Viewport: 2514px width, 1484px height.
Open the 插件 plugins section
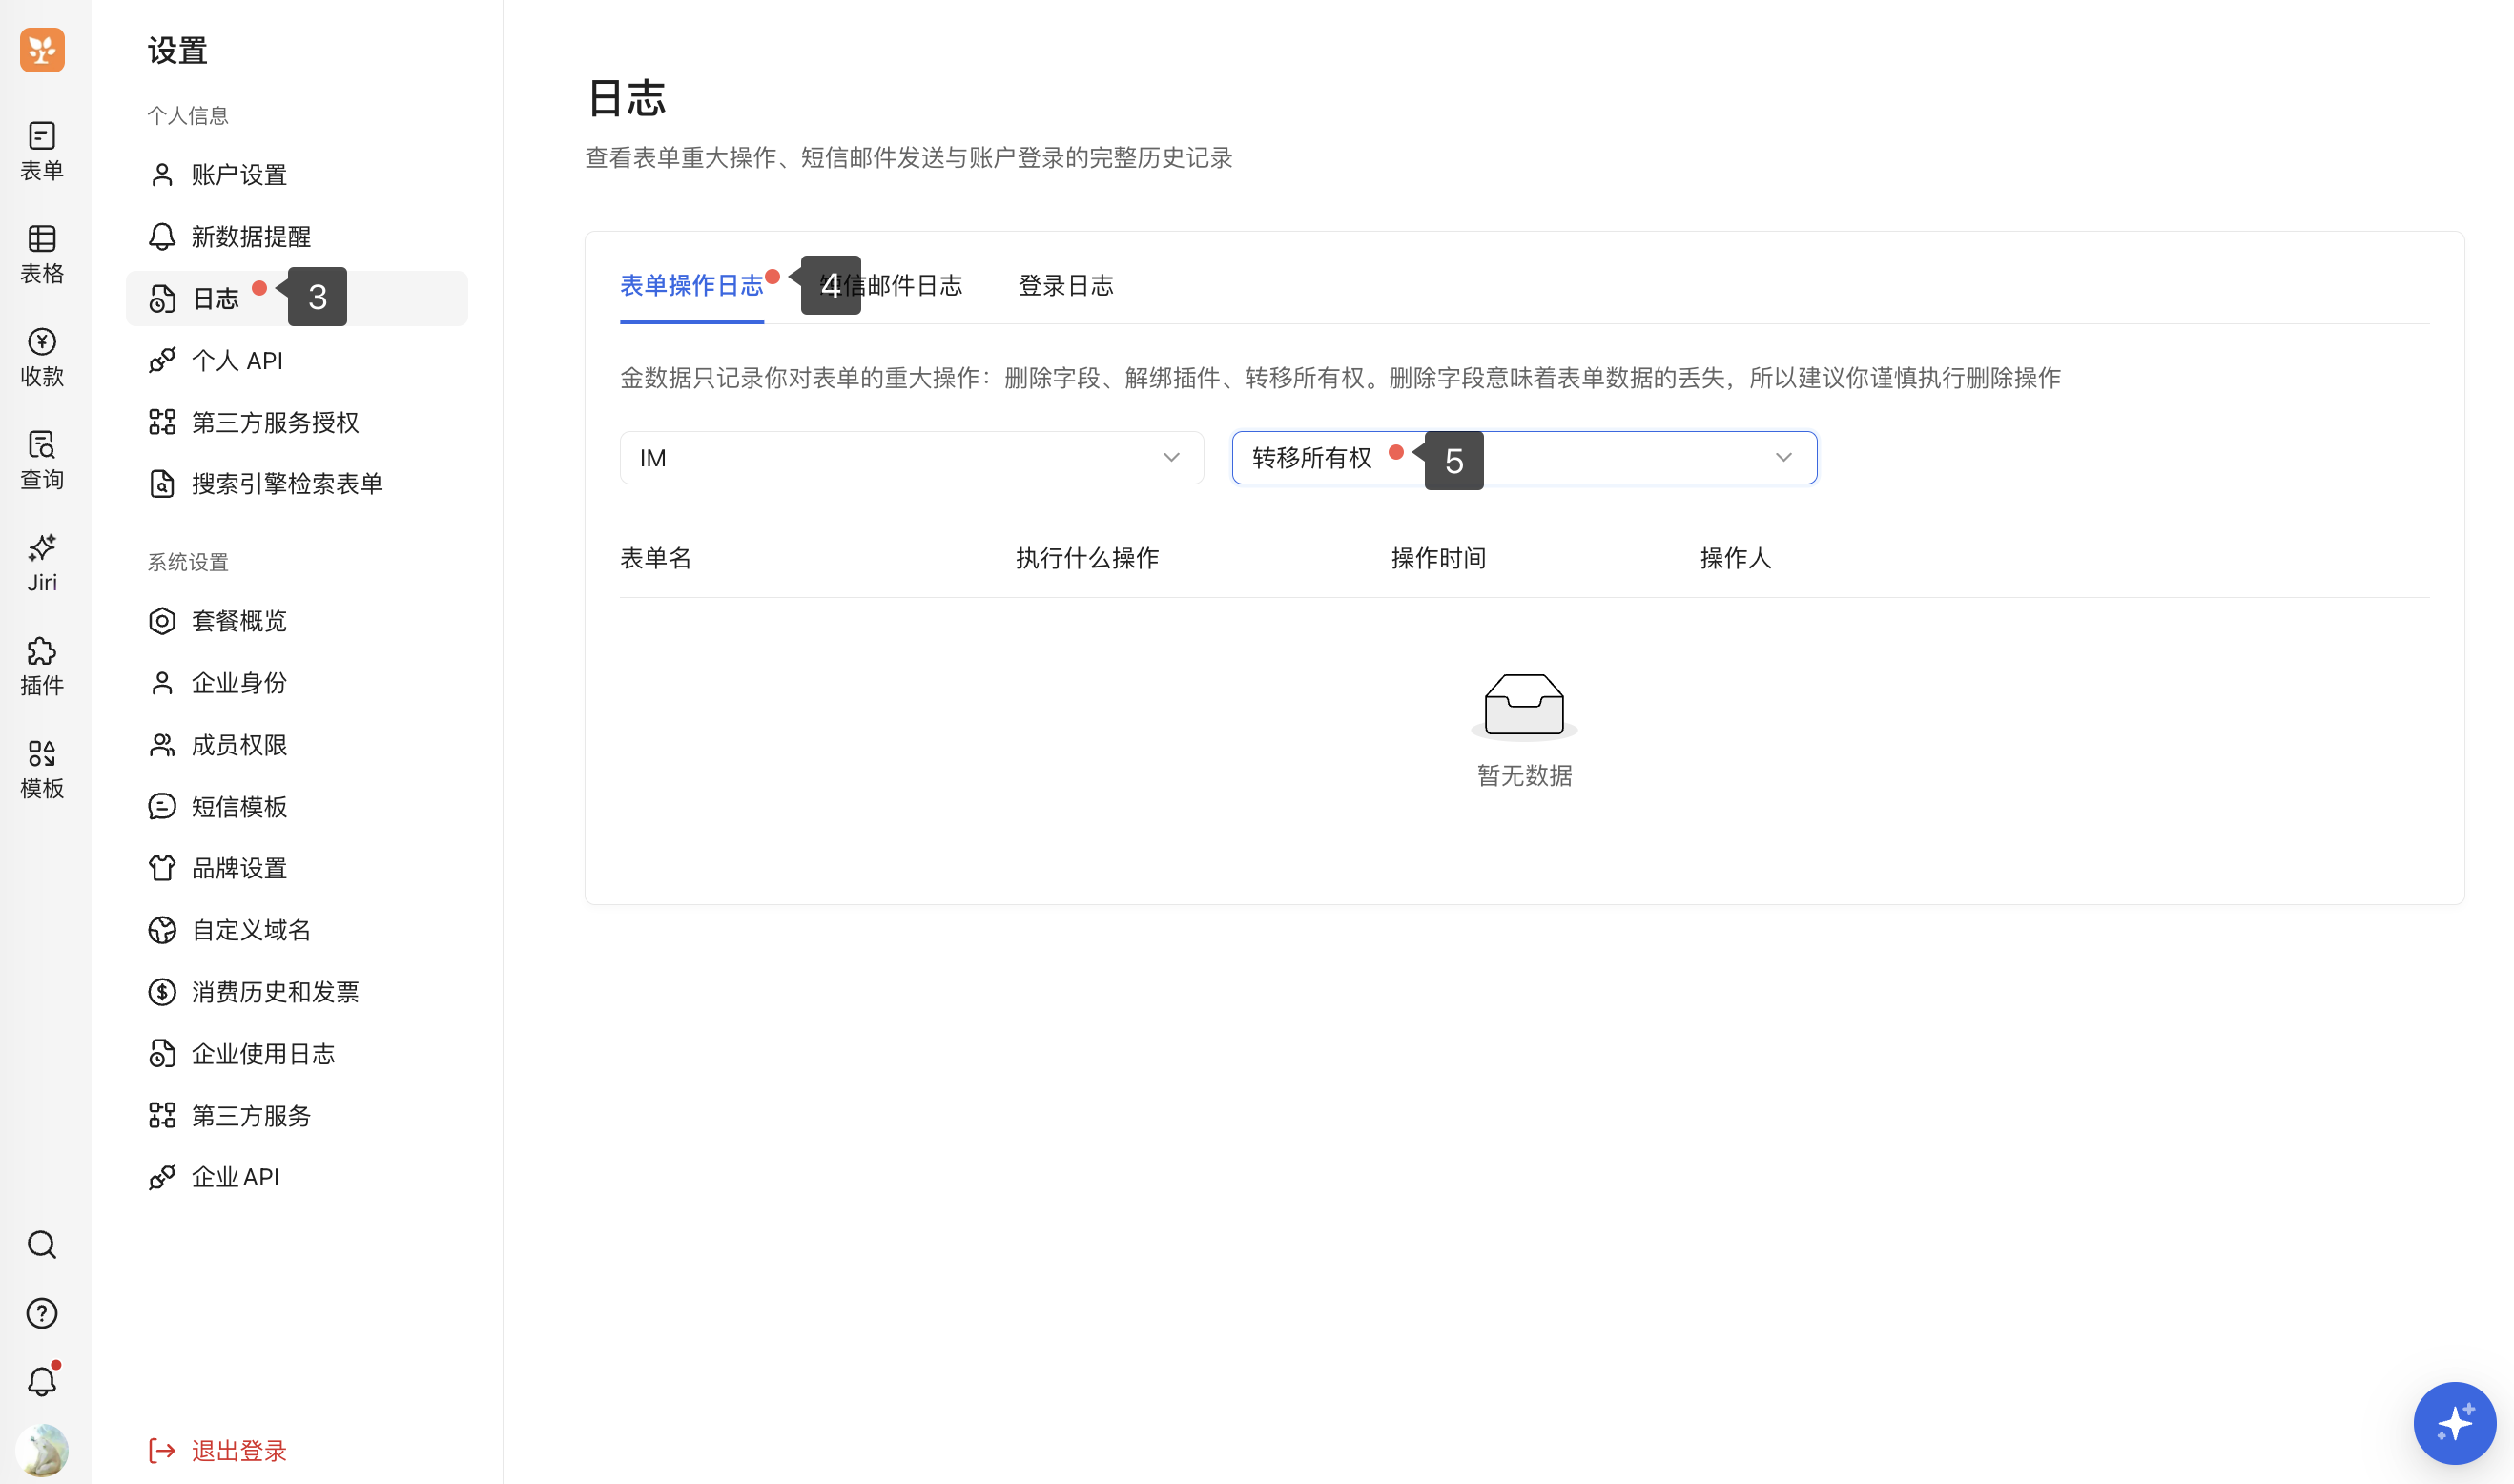(x=42, y=666)
